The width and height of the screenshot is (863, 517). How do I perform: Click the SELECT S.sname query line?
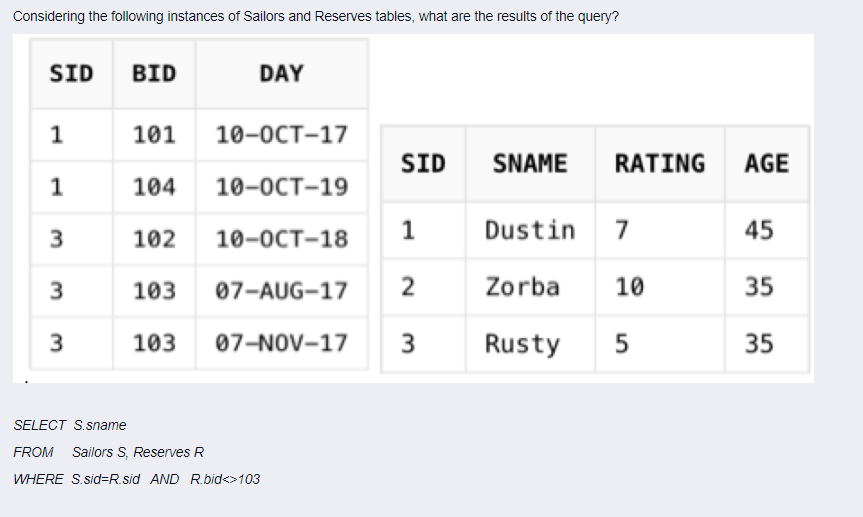(70, 425)
